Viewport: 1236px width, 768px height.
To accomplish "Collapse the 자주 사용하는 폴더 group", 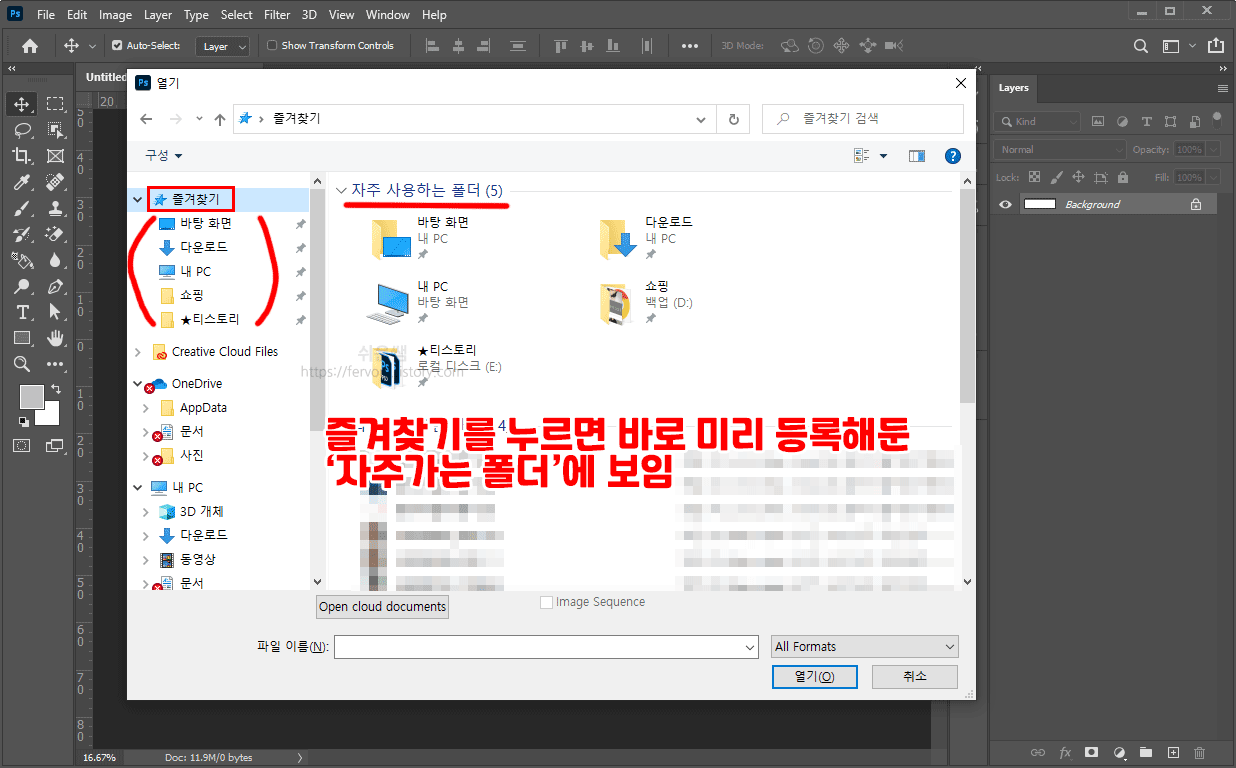I will coord(341,190).
